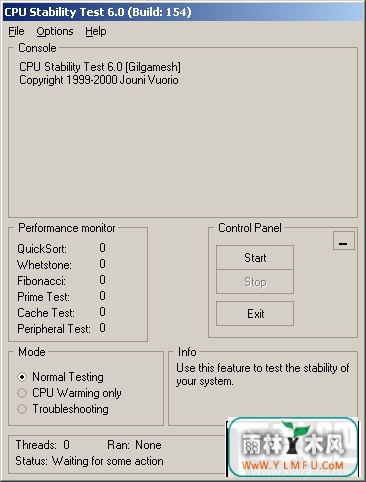
Task: Click the Cache Test label
Action: pyautogui.click(x=46, y=313)
